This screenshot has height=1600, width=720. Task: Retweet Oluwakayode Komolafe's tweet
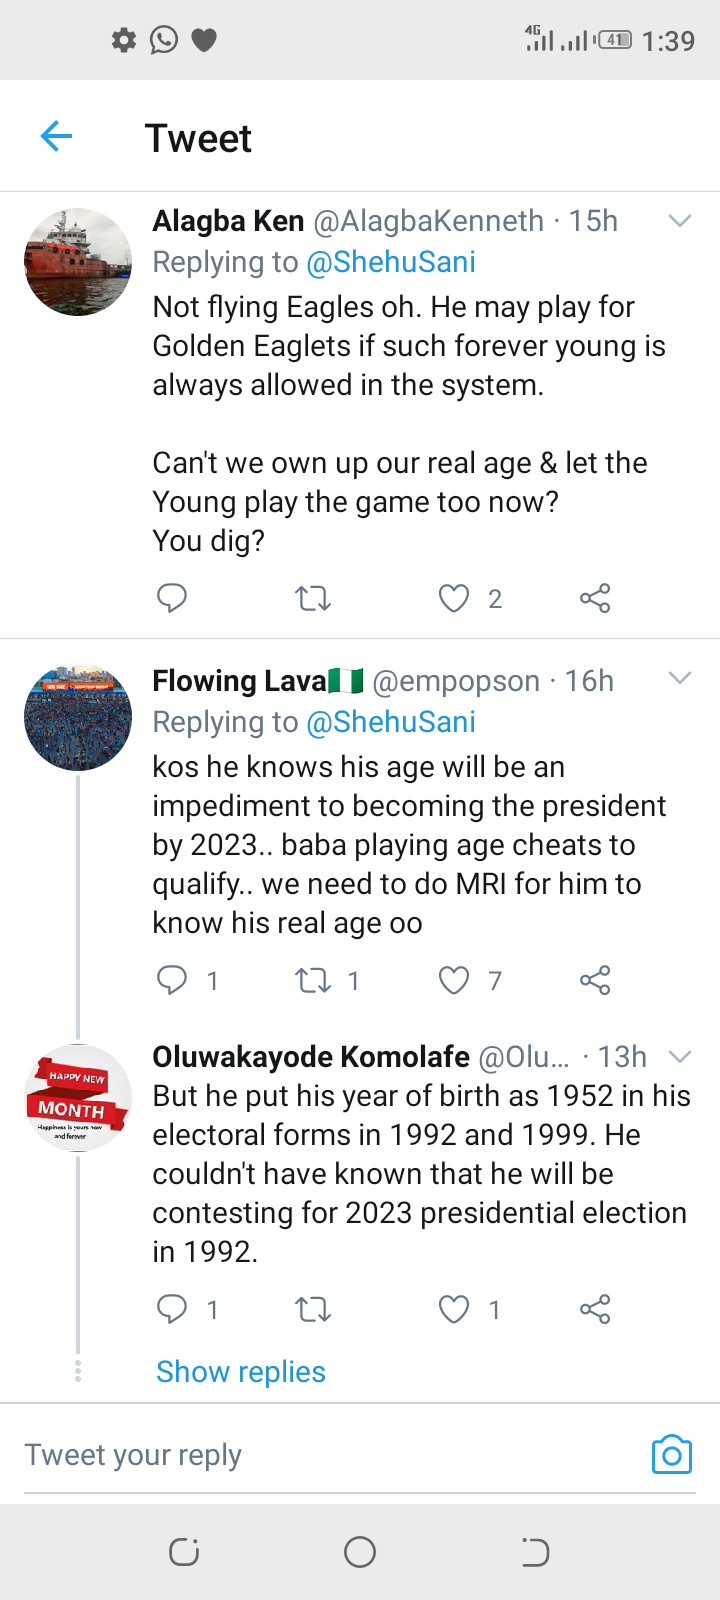click(313, 1309)
